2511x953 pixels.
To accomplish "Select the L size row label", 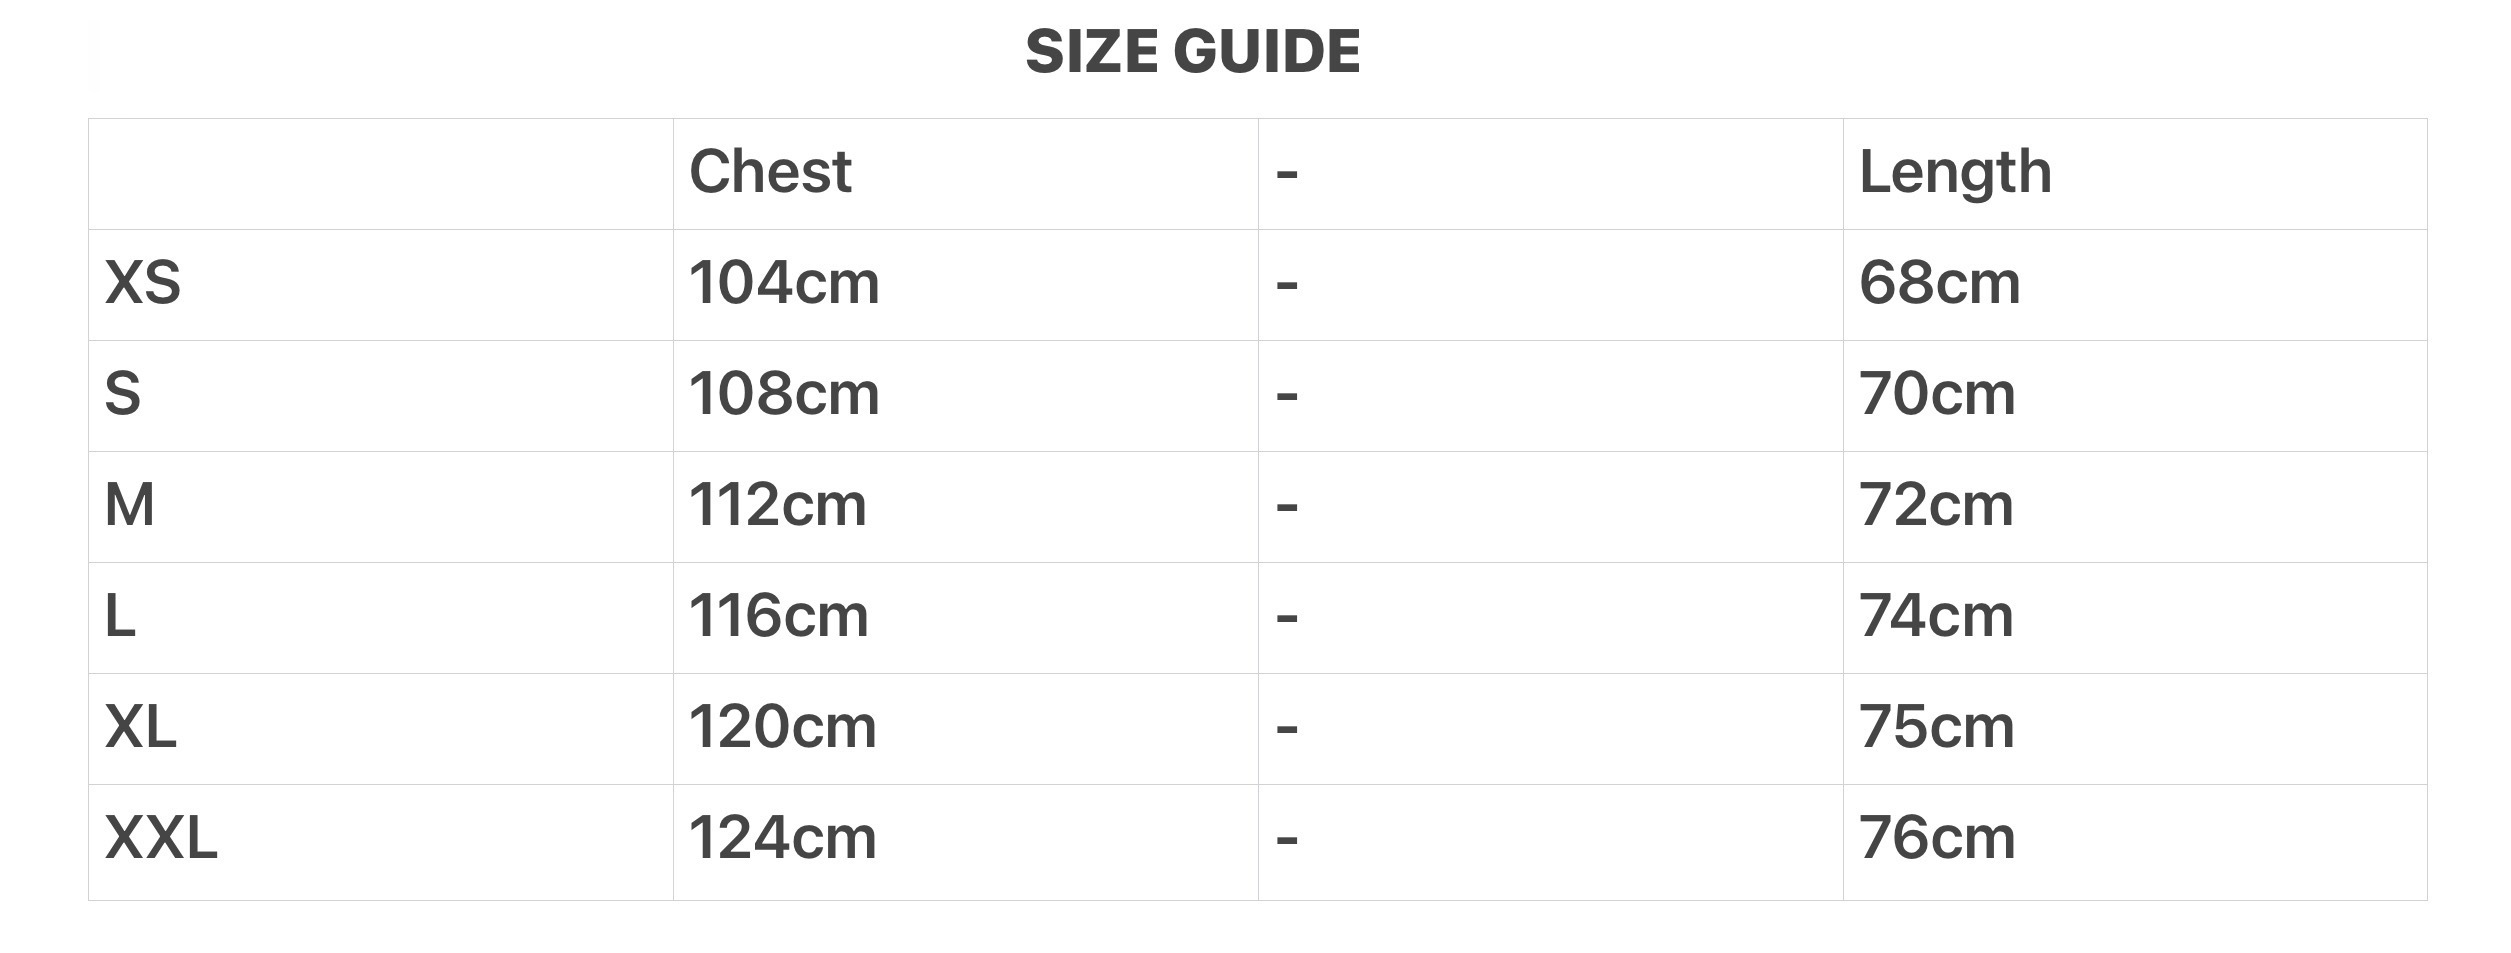I will 120,616.
